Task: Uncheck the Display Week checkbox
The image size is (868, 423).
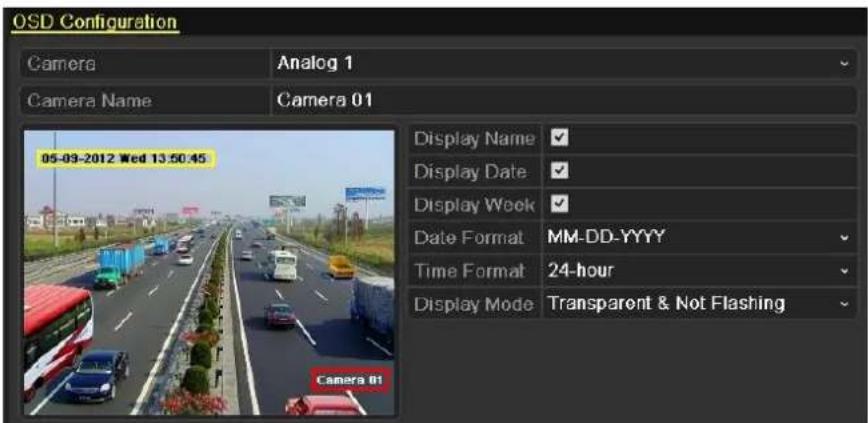Action: coord(560,204)
